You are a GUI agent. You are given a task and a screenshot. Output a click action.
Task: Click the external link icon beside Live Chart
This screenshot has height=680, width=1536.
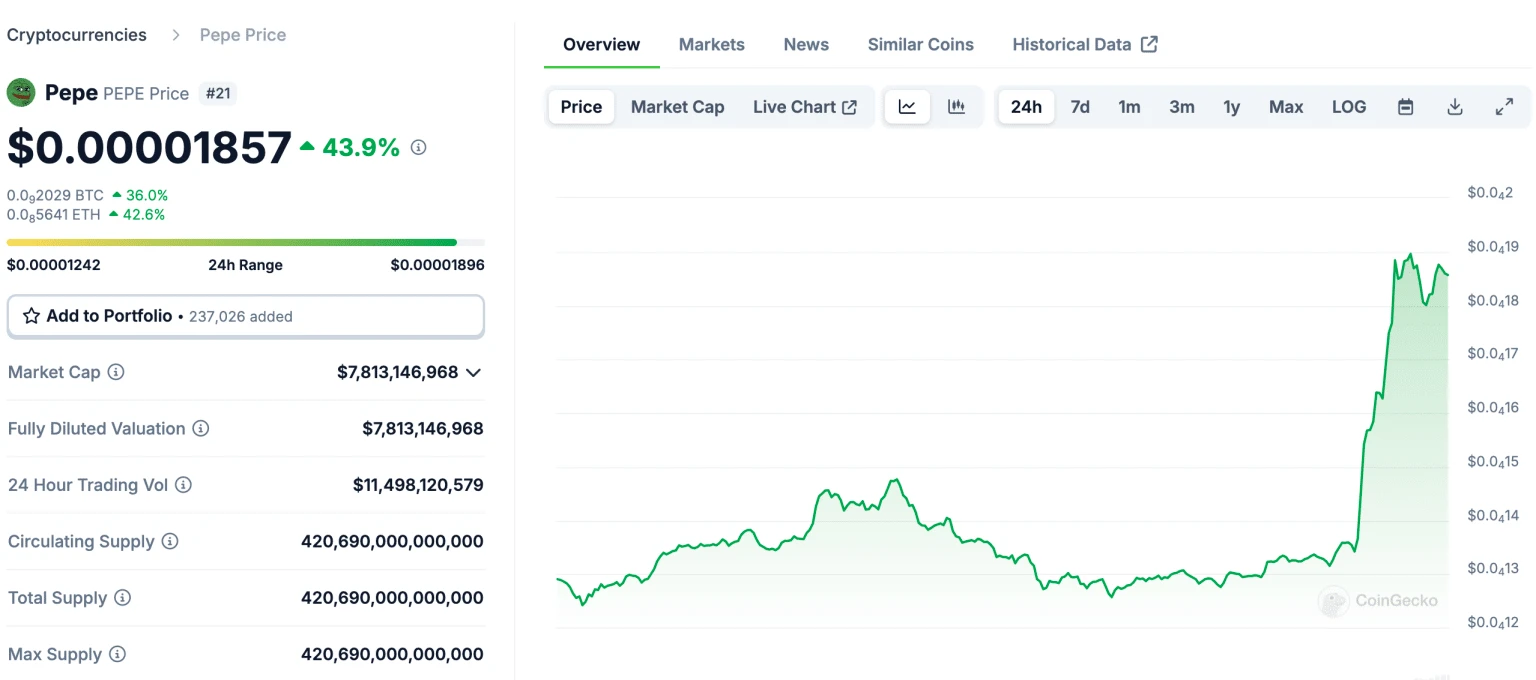[850, 107]
